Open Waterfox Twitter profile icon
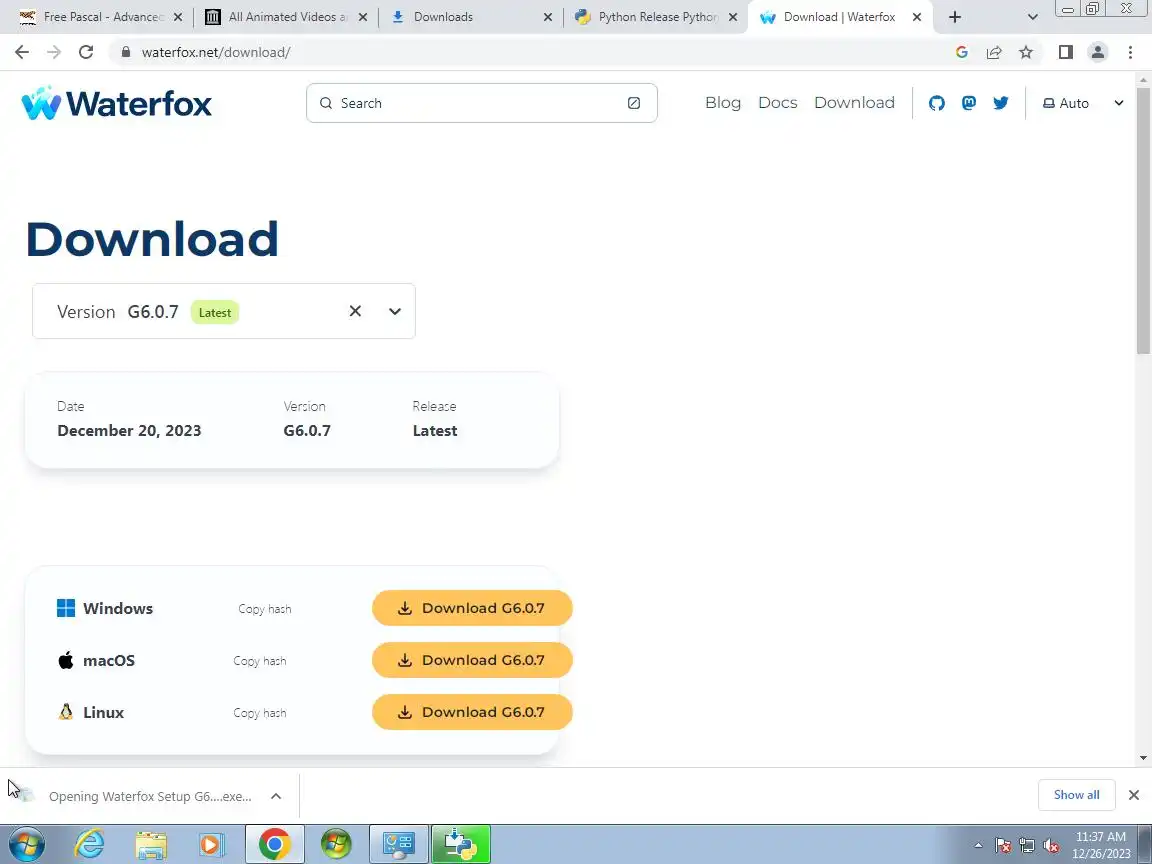Image resolution: width=1152 pixels, height=864 pixels. (x=1001, y=103)
